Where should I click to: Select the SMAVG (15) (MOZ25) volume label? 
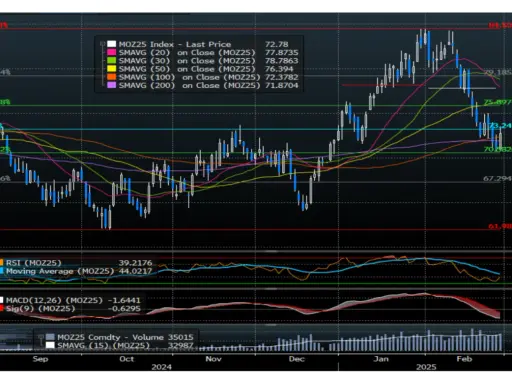tap(103, 345)
